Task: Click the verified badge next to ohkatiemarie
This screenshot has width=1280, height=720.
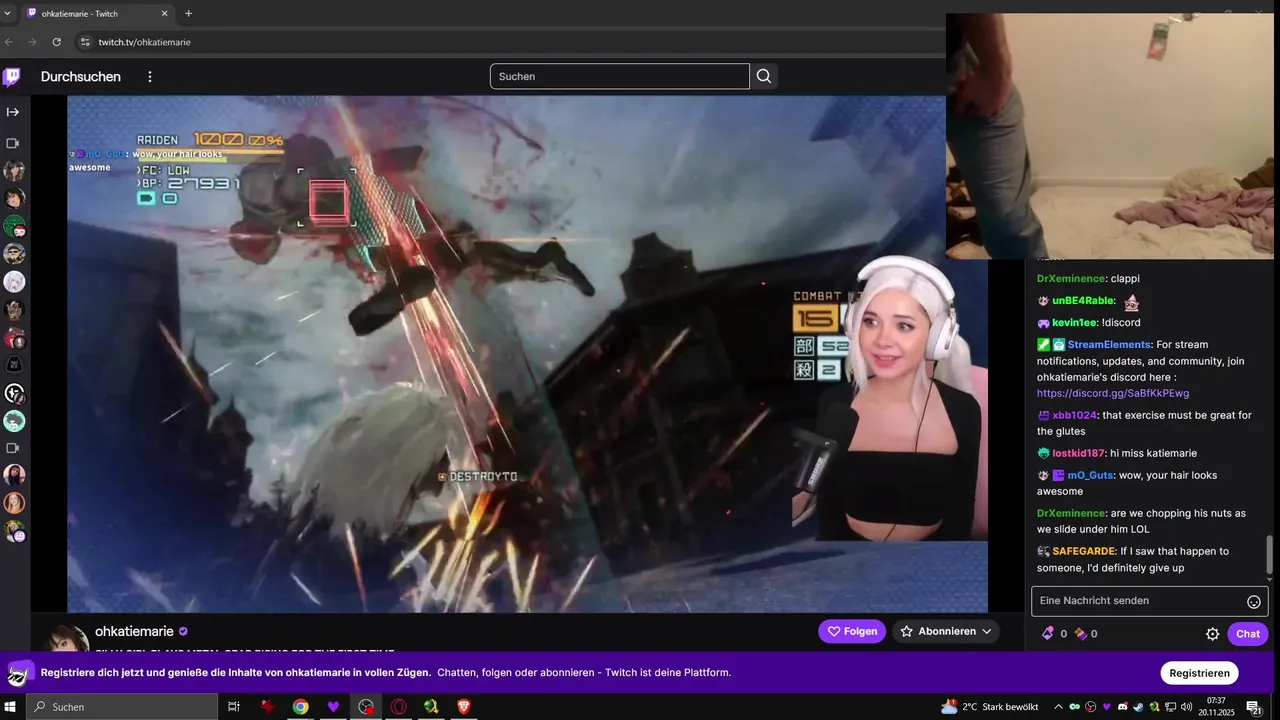Action: 183,632
